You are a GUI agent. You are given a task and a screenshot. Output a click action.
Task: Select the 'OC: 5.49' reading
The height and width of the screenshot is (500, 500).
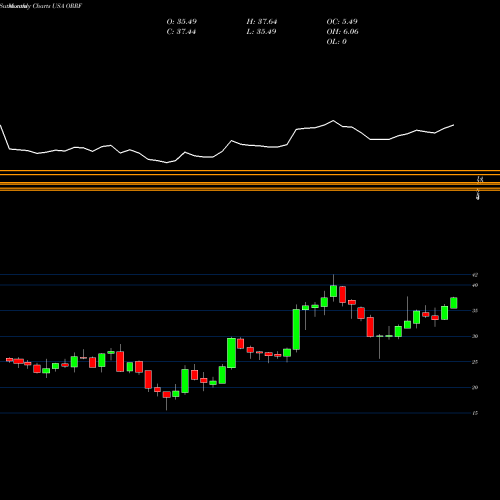(342, 22)
